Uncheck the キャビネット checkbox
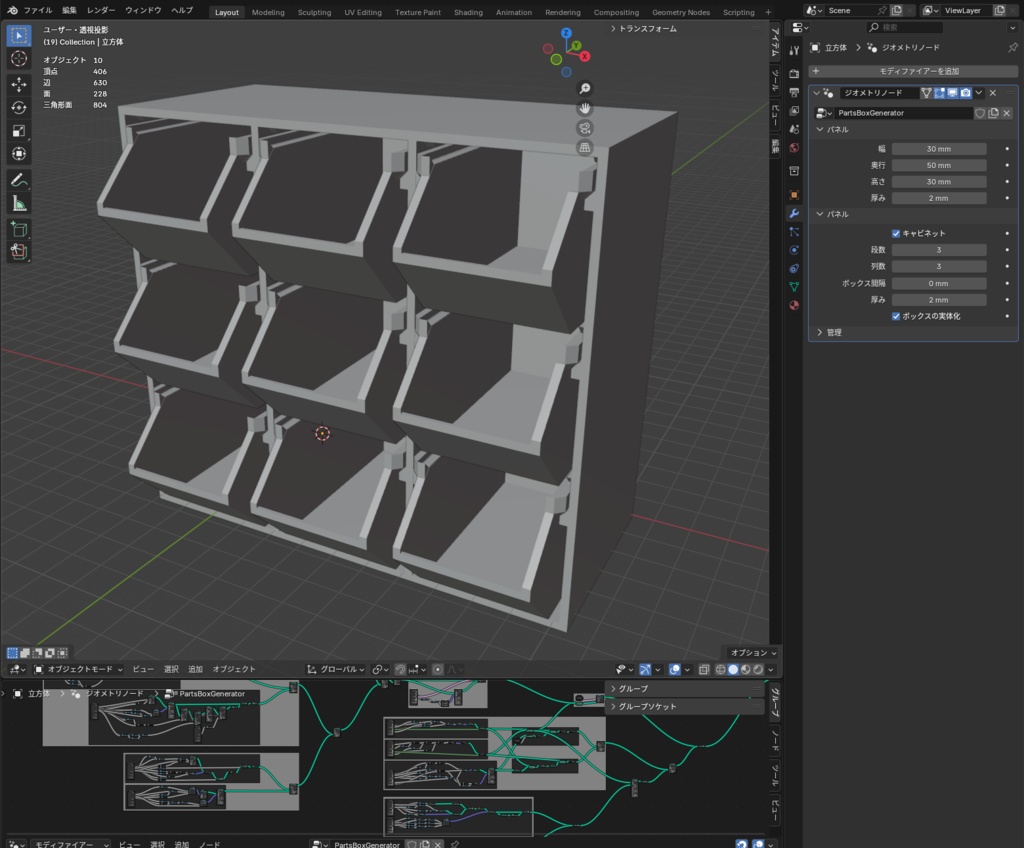The width and height of the screenshot is (1024, 848). (896, 234)
